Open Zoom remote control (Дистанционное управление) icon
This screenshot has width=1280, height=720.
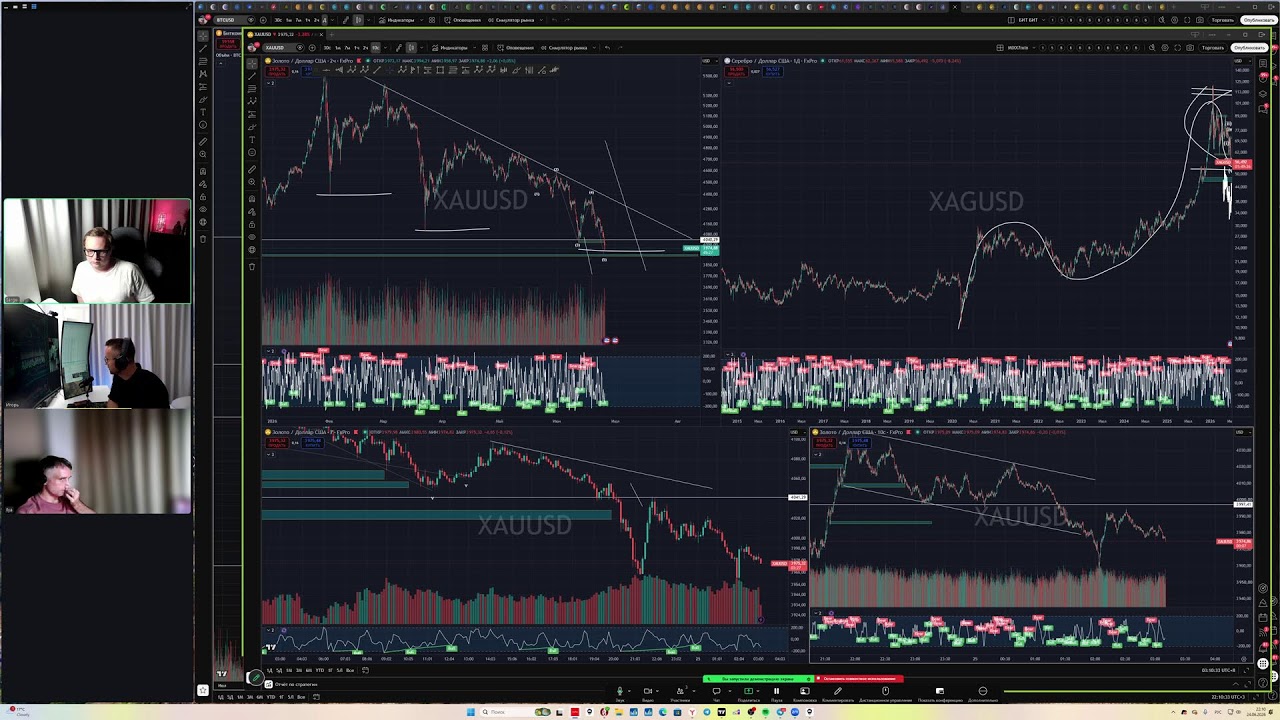885,691
